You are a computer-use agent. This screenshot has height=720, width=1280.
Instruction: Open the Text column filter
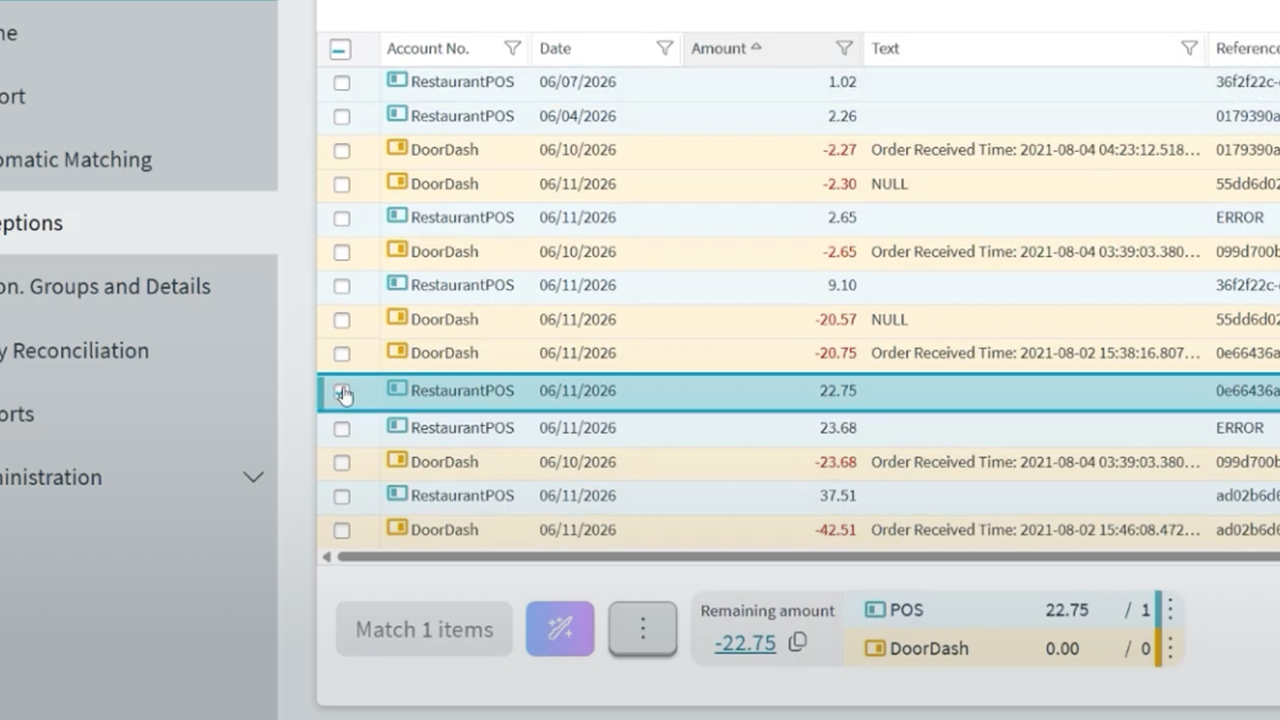click(1189, 48)
